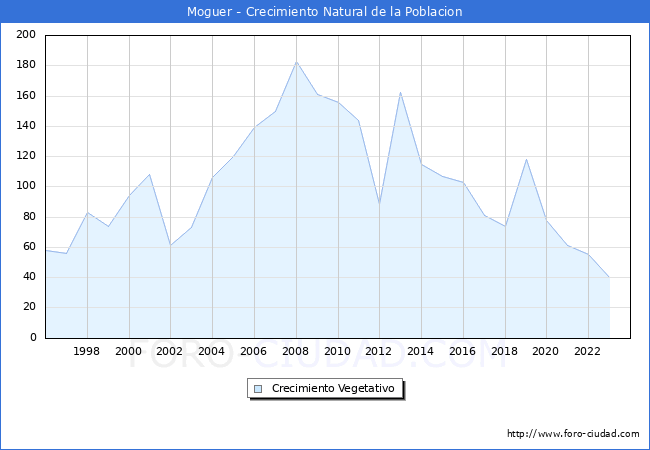650x450 pixels.
Task: Select the 1998 x-axis label
Action: (87, 351)
